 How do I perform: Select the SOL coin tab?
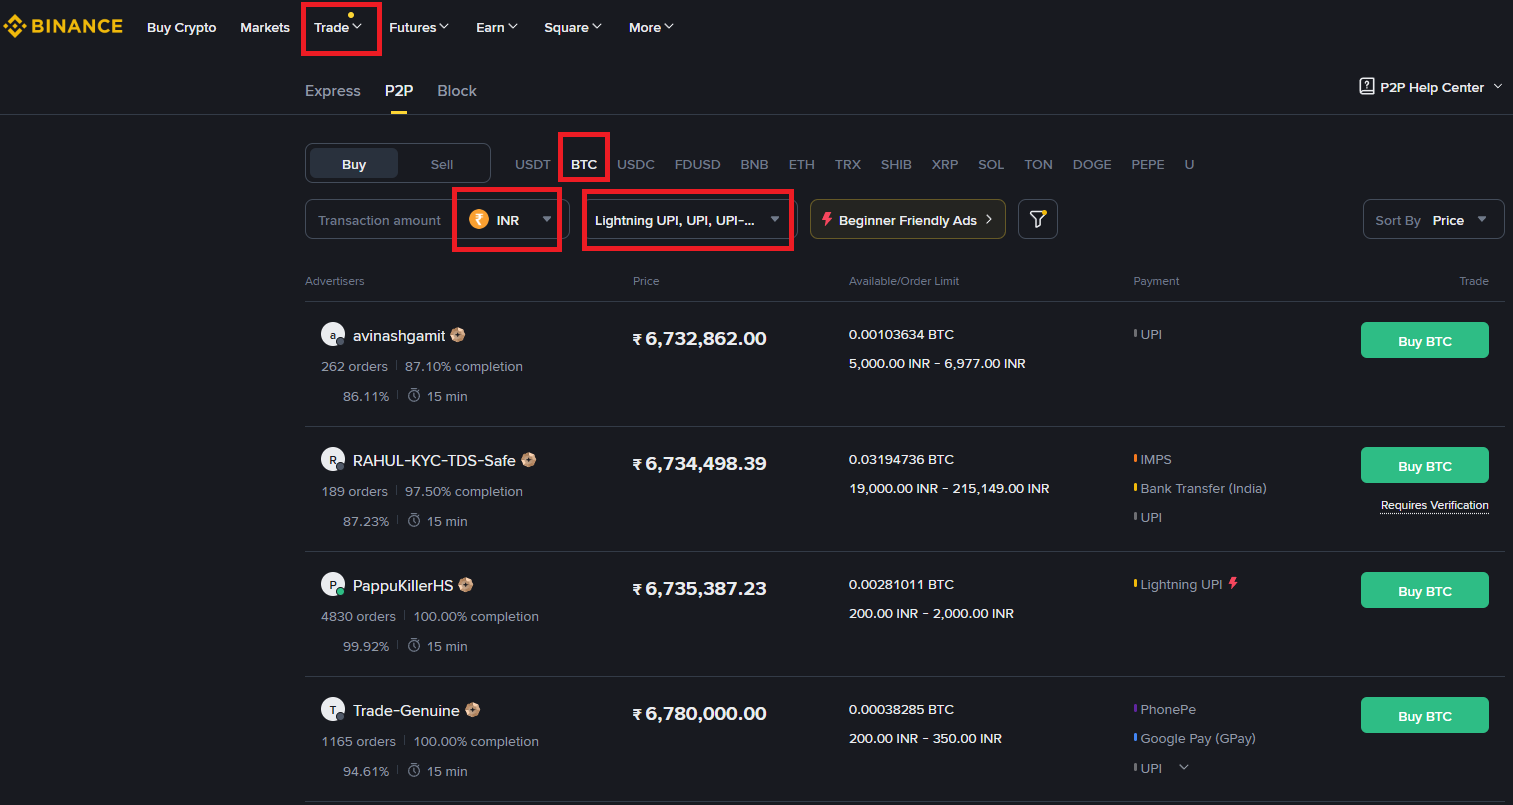point(991,164)
